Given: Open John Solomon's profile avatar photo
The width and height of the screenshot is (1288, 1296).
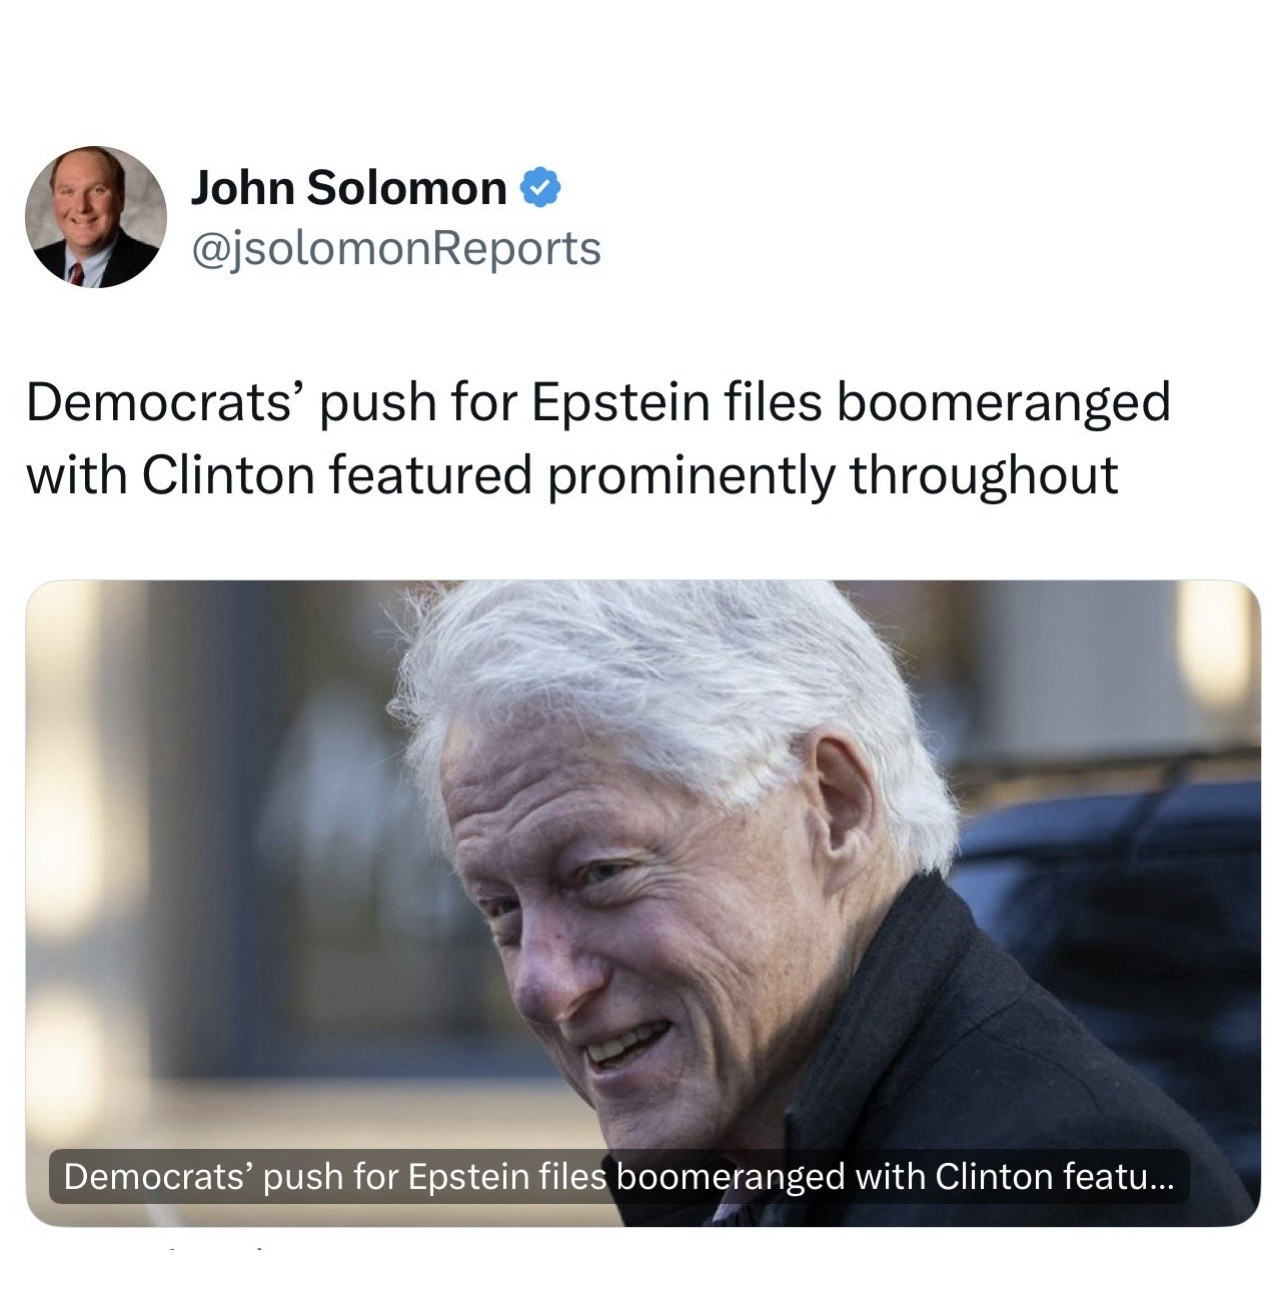Looking at the screenshot, I should (x=96, y=217).
